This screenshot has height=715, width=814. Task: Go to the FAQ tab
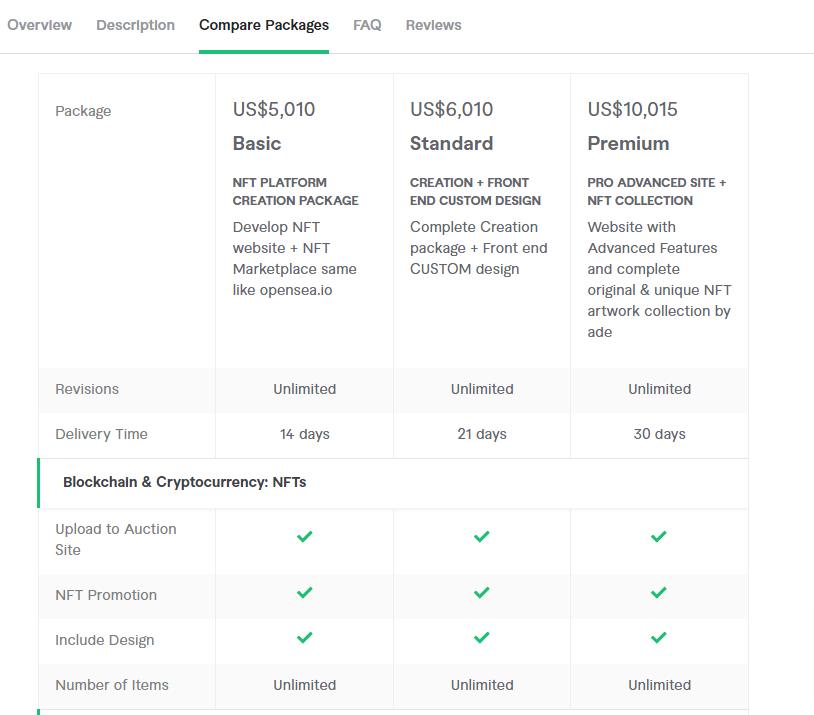click(x=367, y=25)
